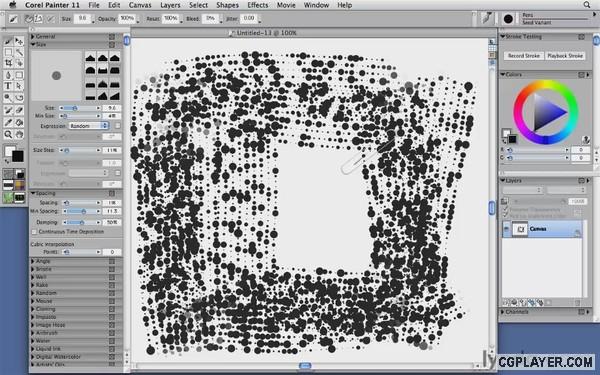This screenshot has width=600, height=375.
Task: Collapse the Stroke Testing panel
Action: 503,37
